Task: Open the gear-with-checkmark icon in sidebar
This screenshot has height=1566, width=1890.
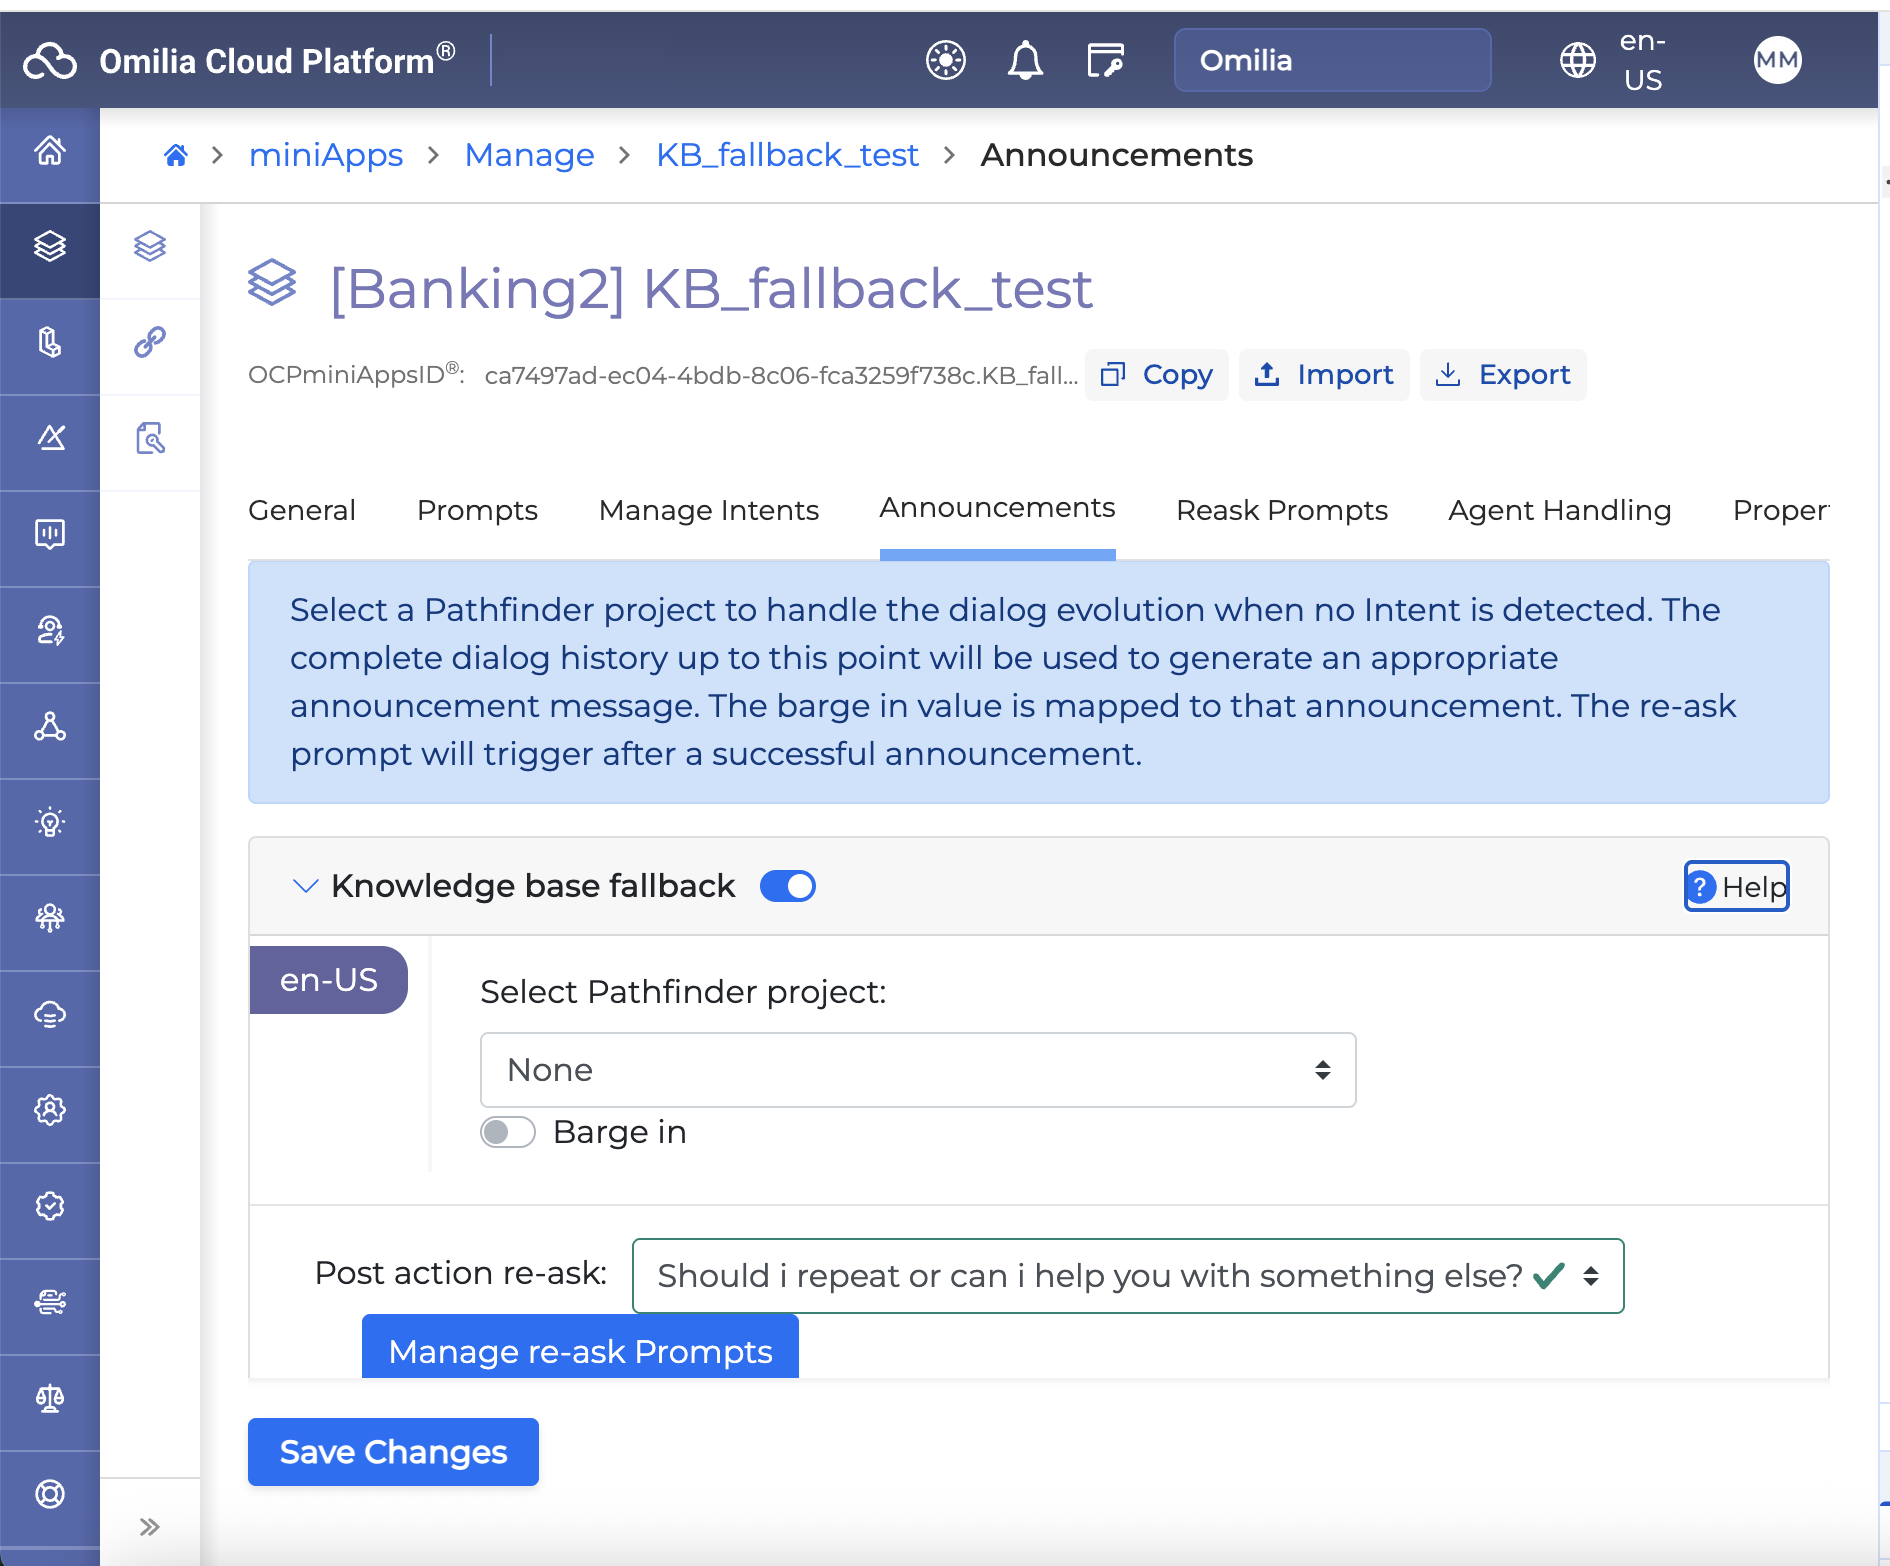Action: pyautogui.click(x=50, y=1206)
